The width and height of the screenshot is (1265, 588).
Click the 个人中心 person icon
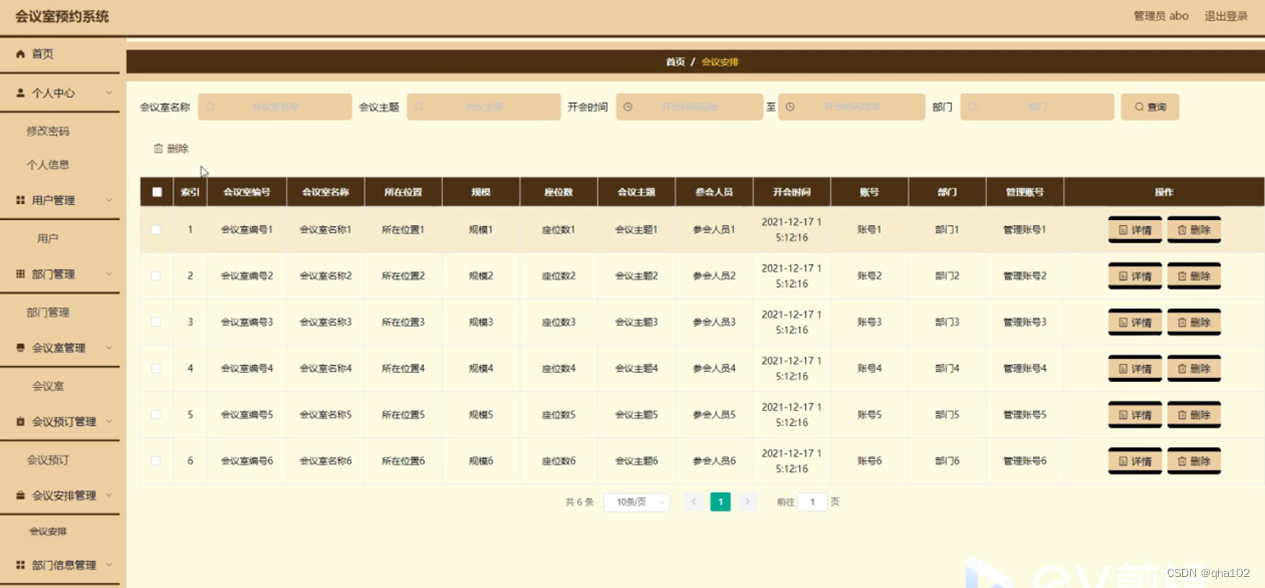click(19, 90)
